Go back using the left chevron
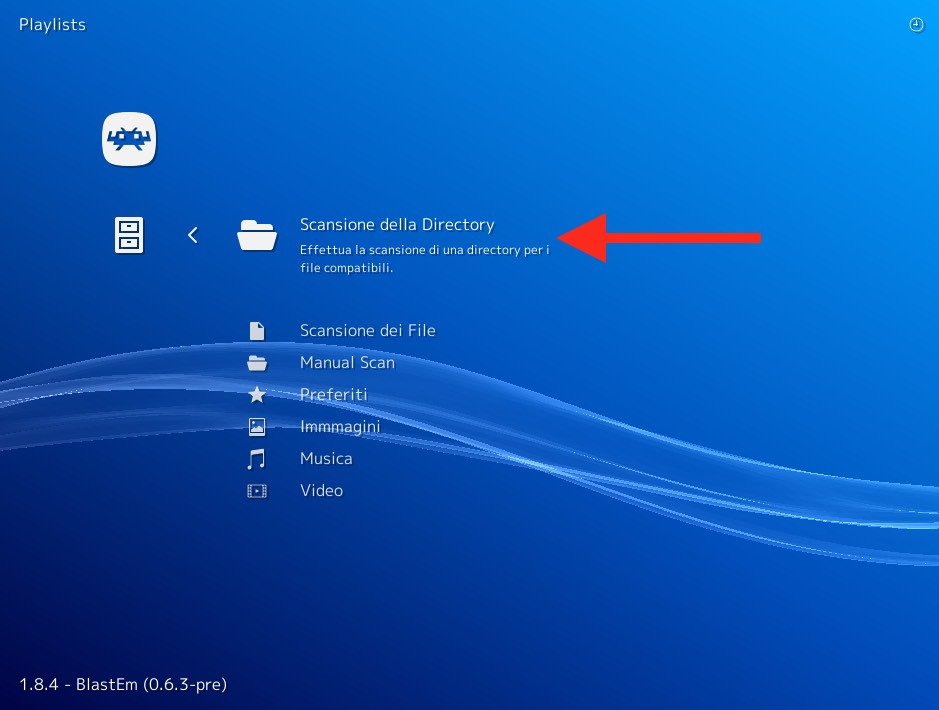This screenshot has width=939, height=710. 192,235
